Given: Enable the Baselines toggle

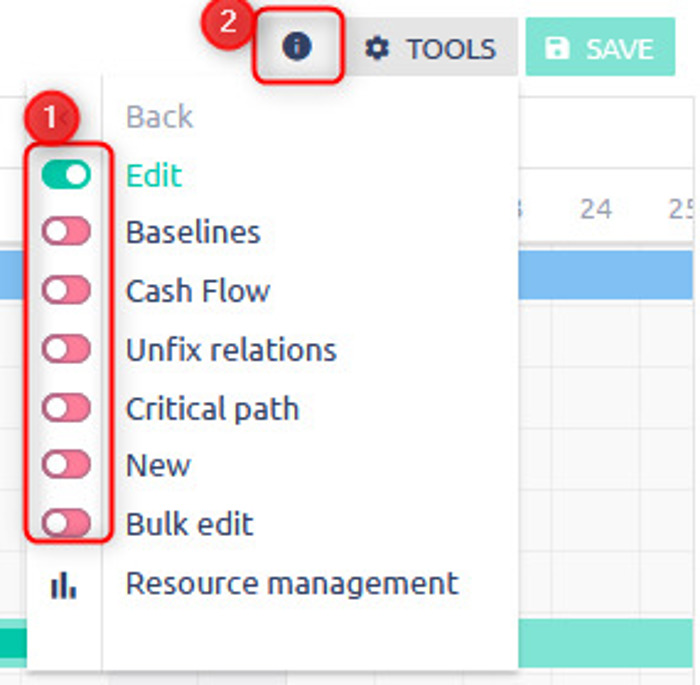Looking at the screenshot, I should (x=66, y=231).
